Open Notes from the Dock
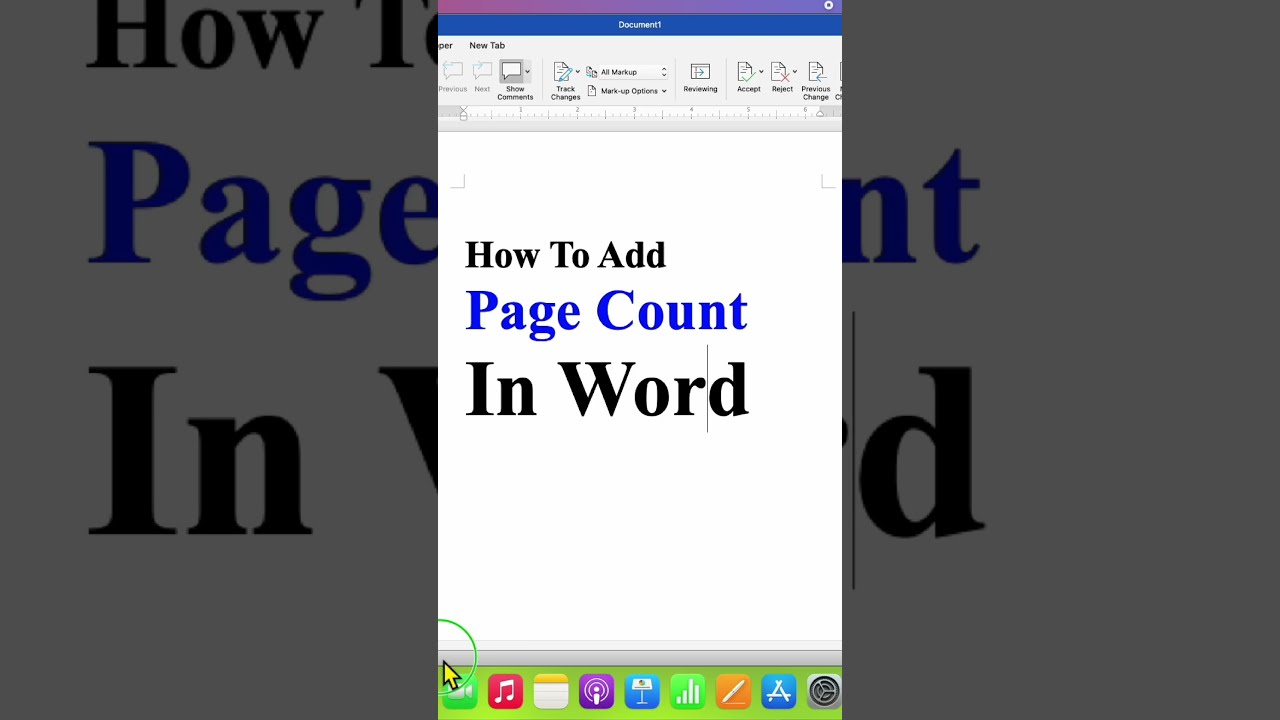The image size is (1280, 720). coord(551,691)
